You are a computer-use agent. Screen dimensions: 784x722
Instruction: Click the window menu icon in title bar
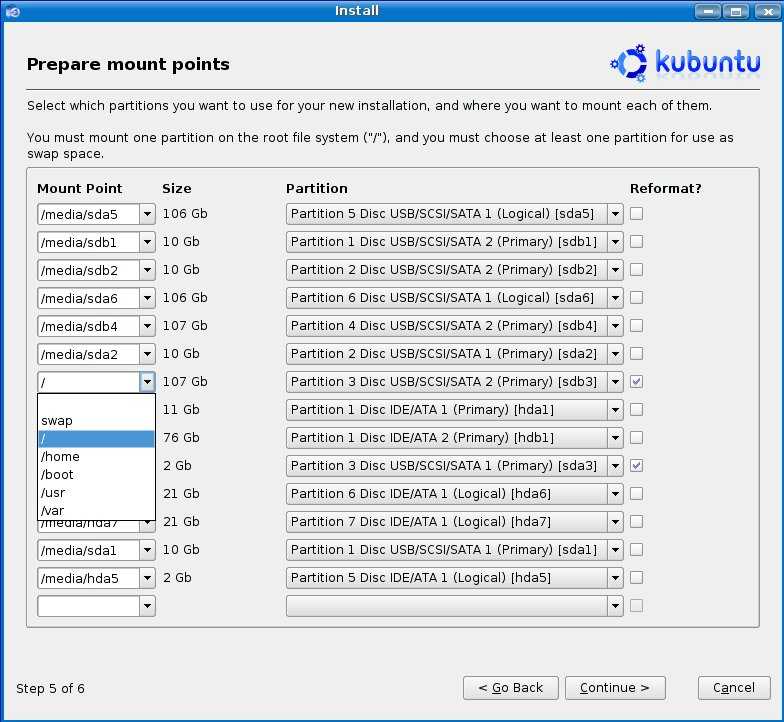click(9, 11)
